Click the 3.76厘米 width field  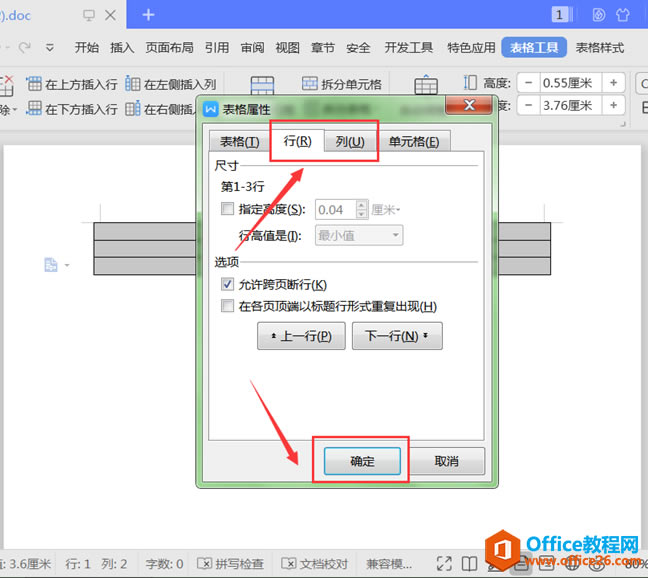(x=571, y=105)
